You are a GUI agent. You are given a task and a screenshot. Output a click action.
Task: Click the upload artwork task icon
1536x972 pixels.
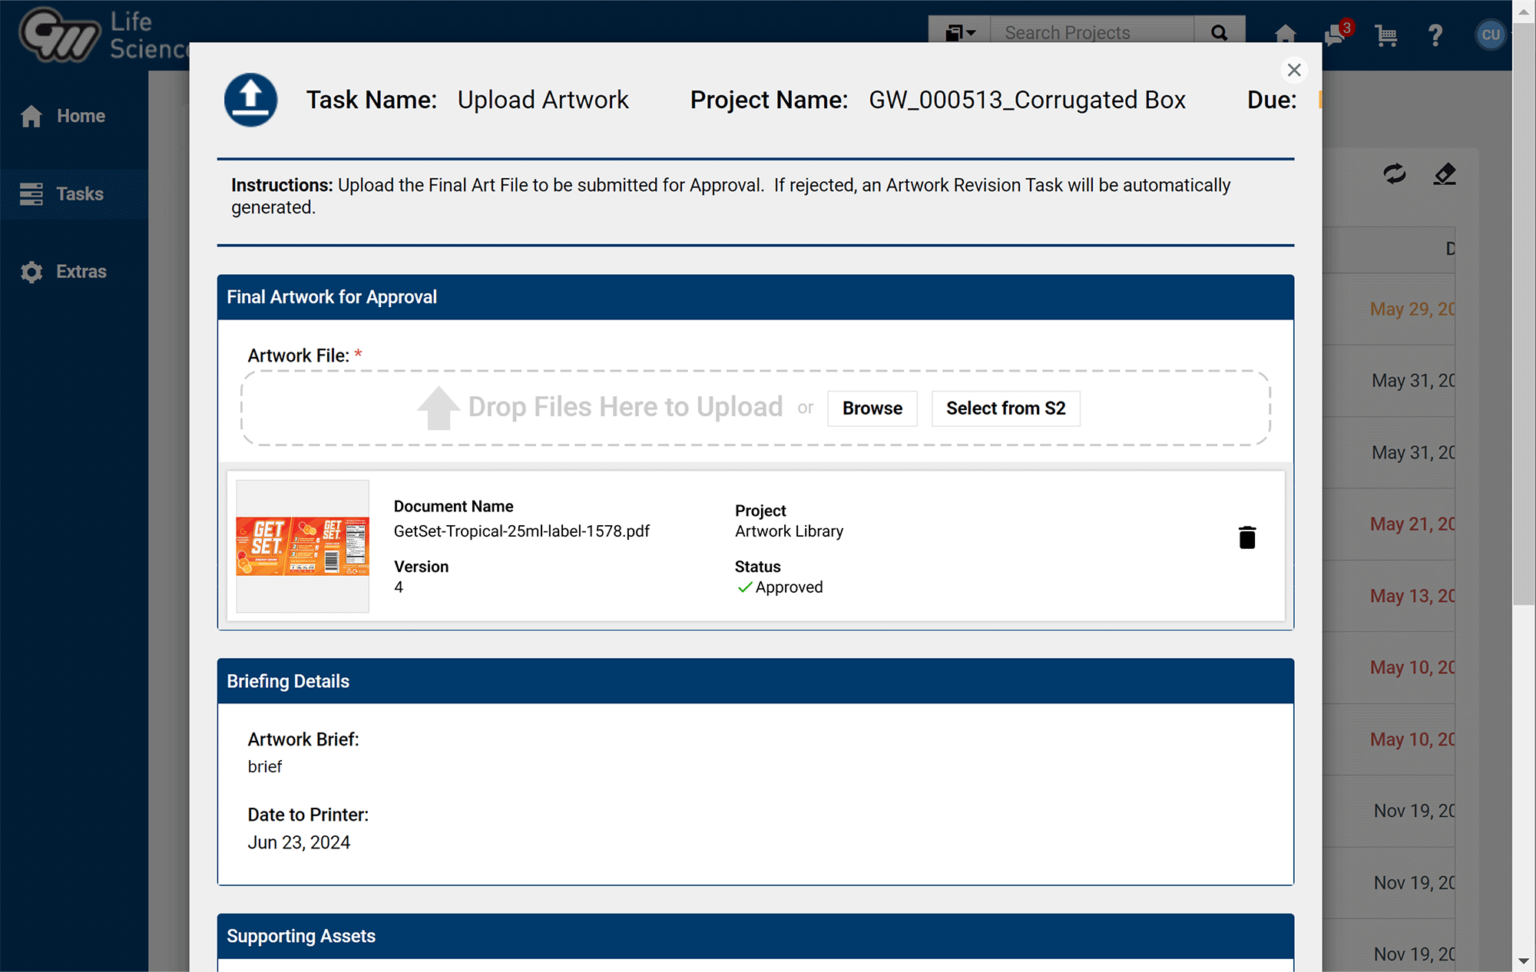coord(250,100)
